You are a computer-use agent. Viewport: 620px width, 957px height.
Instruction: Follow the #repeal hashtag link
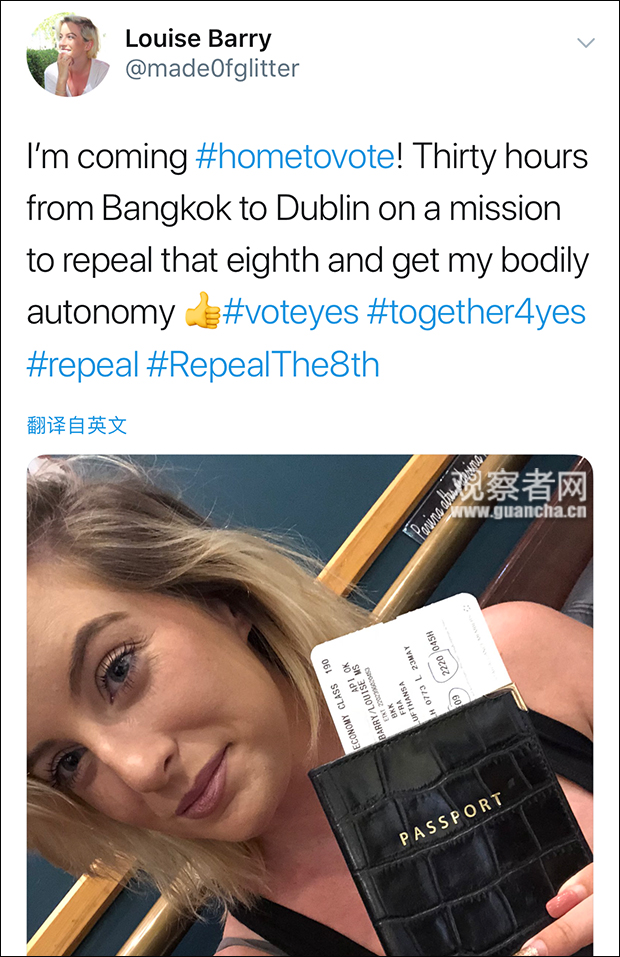[x=83, y=365]
